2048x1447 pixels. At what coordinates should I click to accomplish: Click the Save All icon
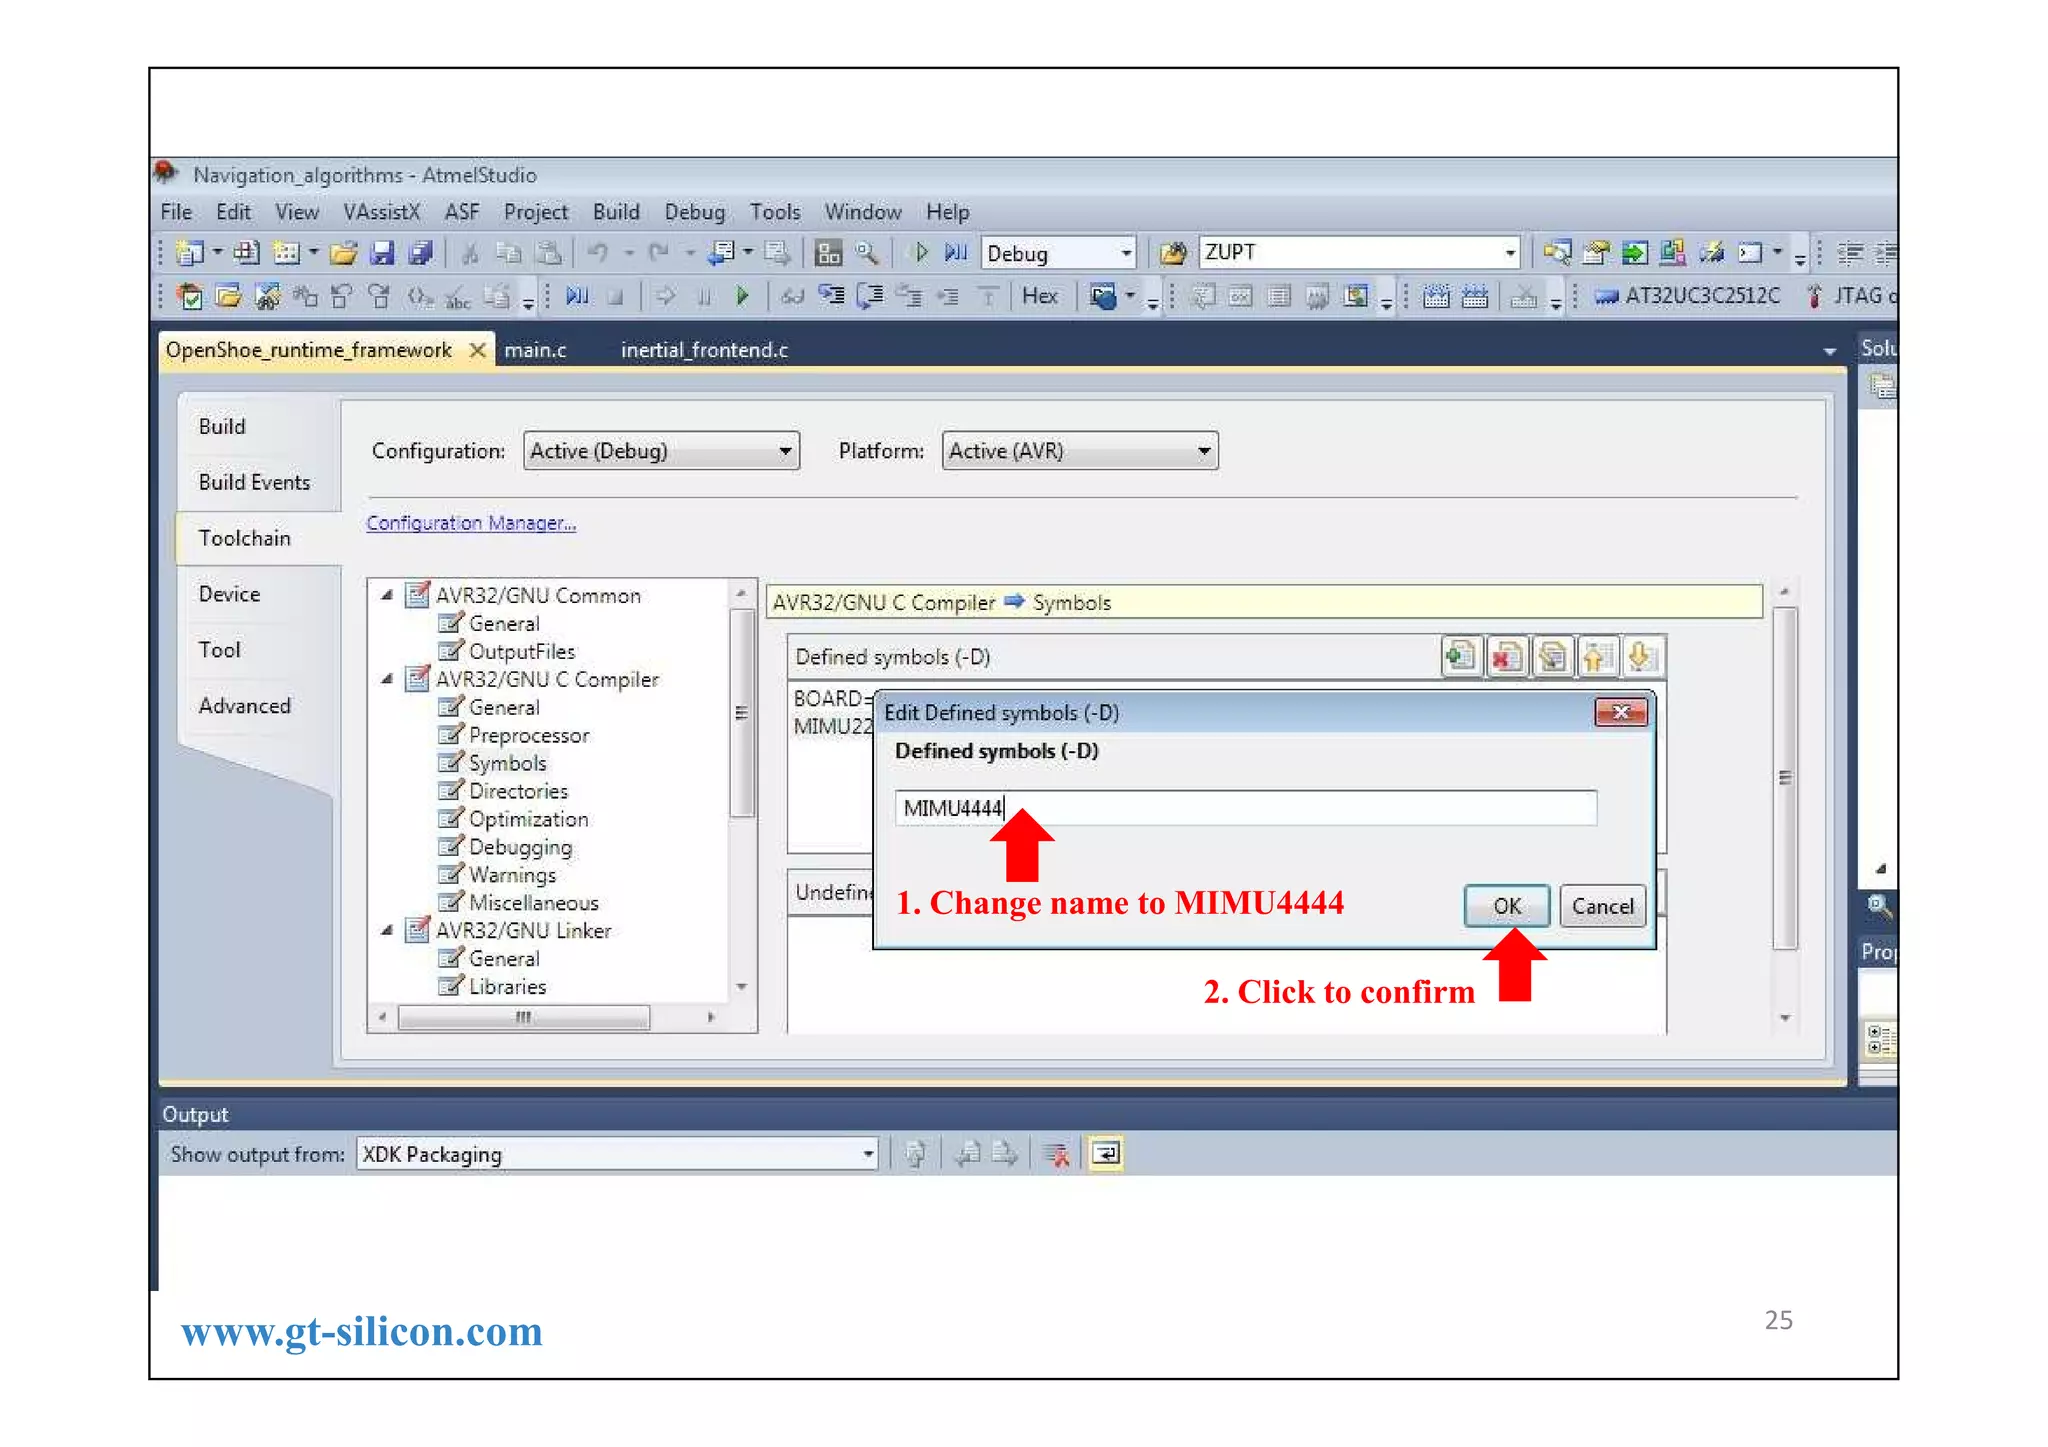pos(420,253)
